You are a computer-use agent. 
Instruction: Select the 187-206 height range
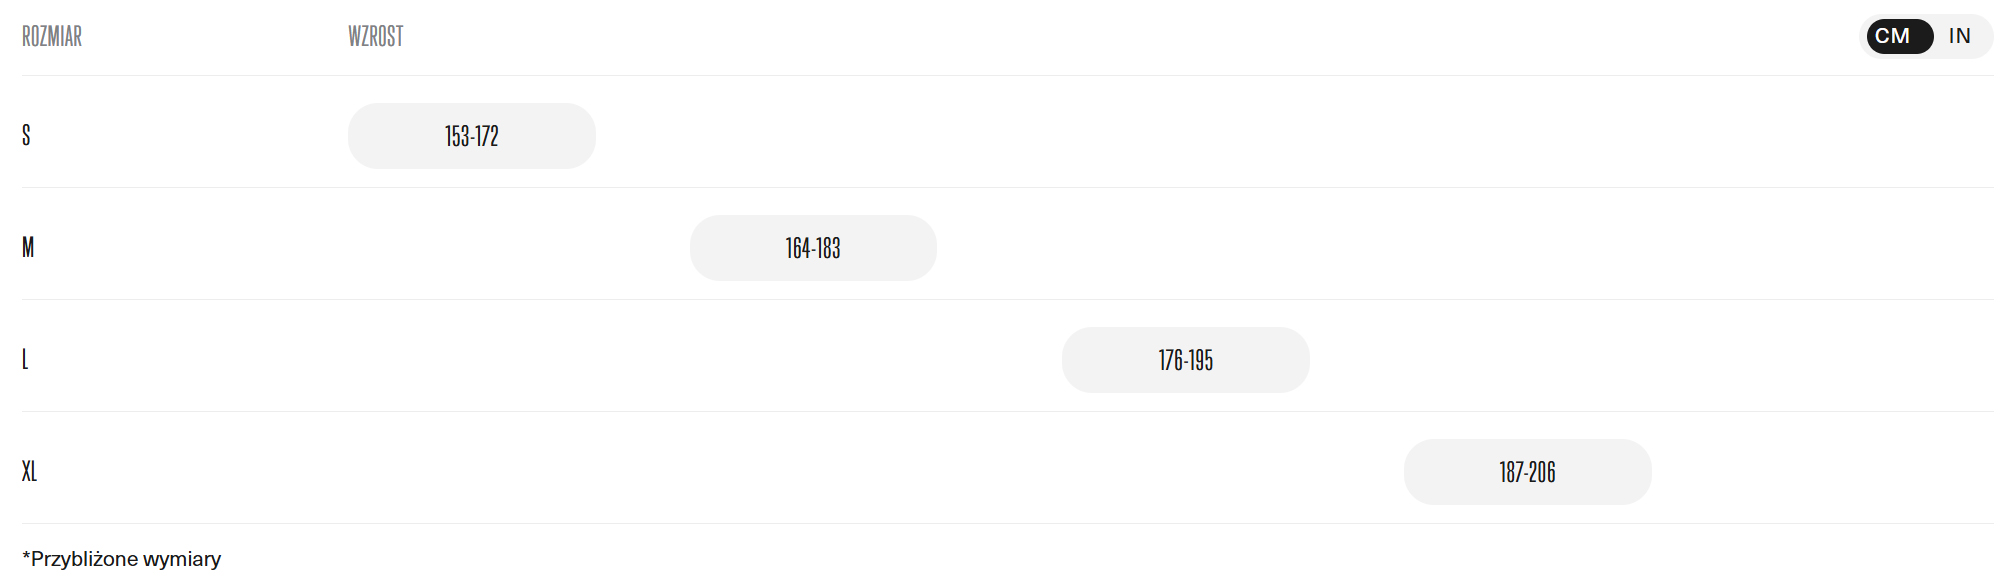1527,472
